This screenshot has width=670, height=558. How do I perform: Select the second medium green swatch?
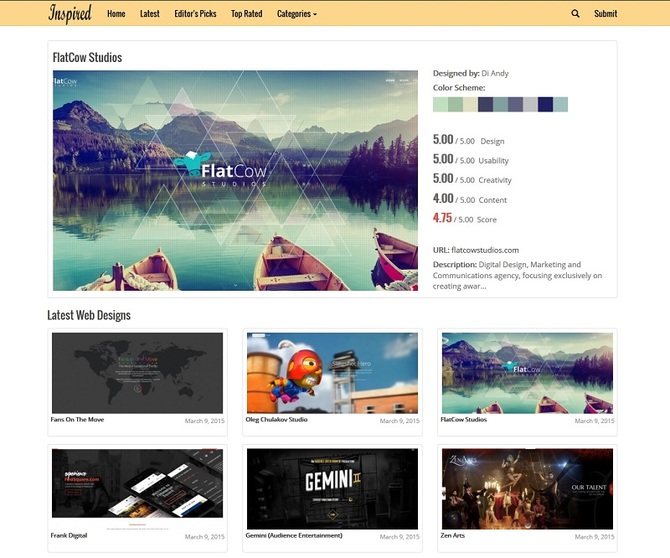click(x=455, y=104)
